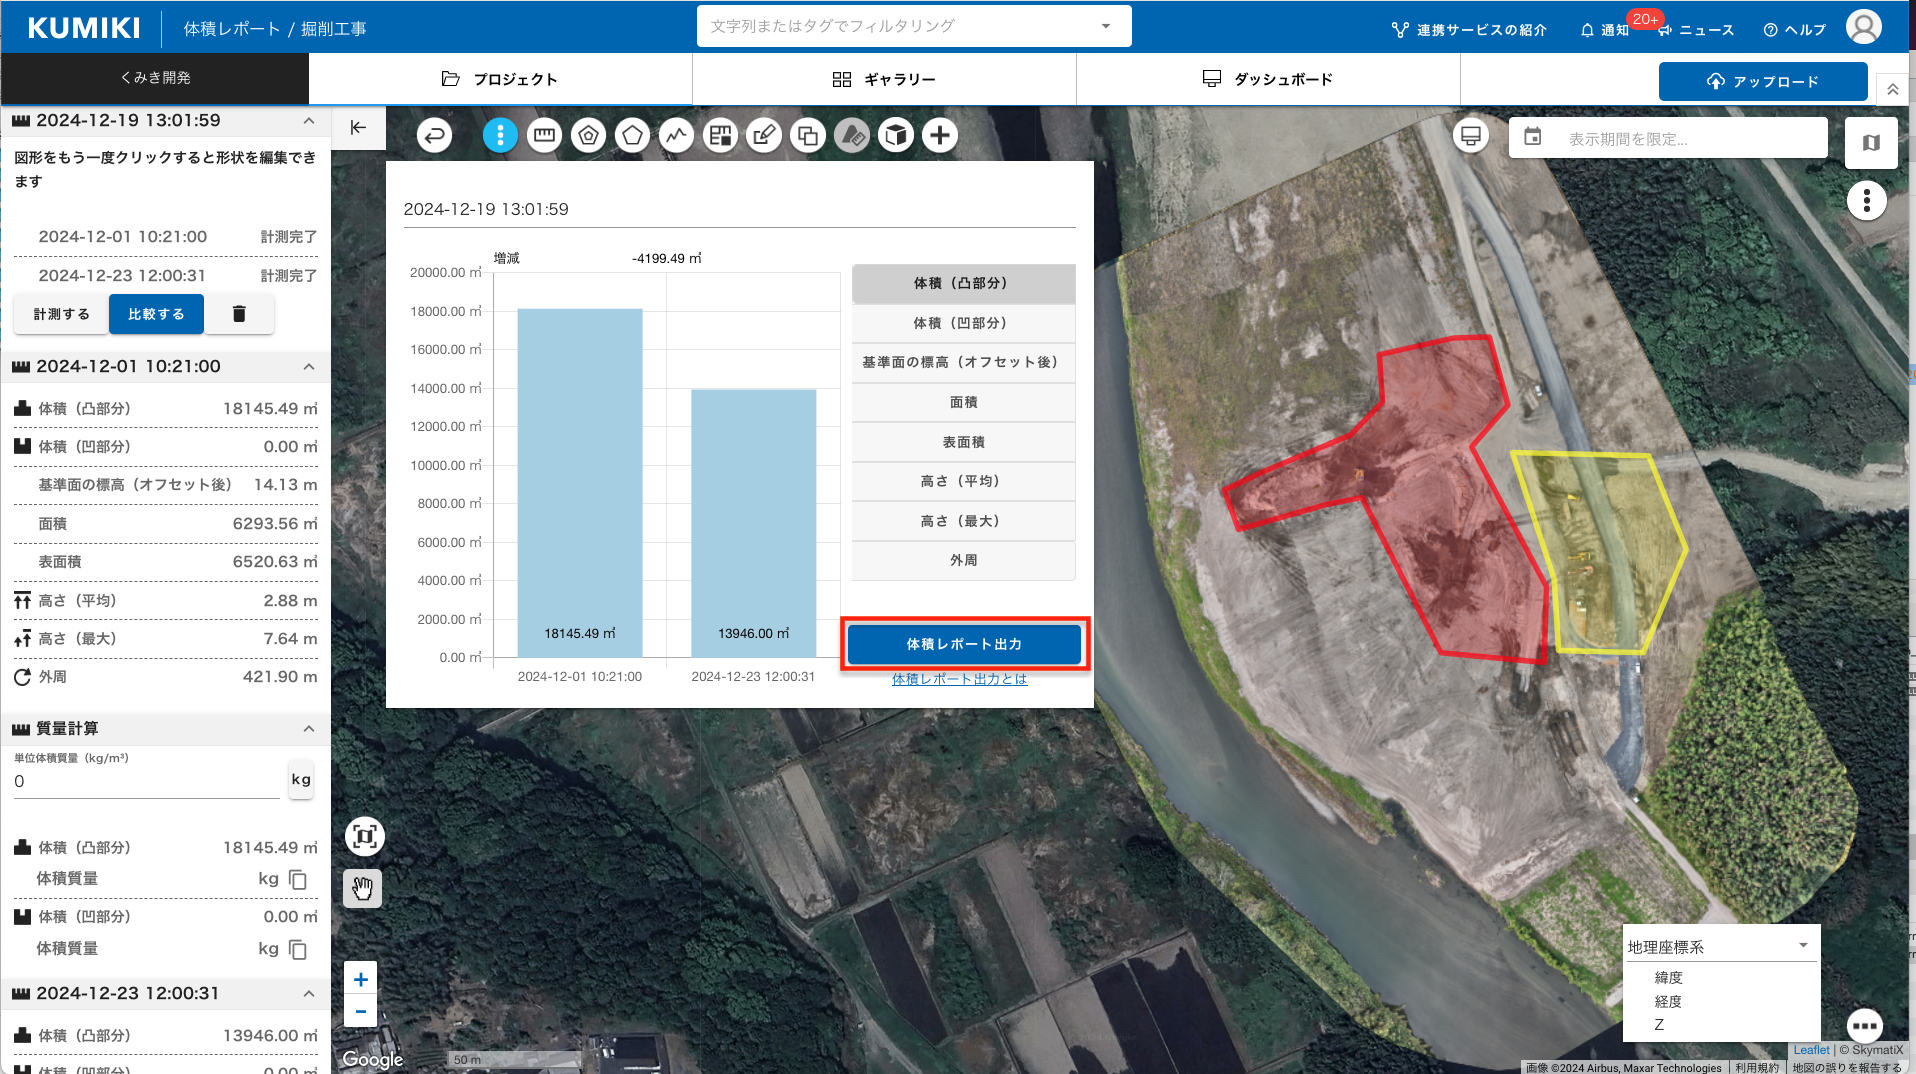1916x1074 pixels.
Task: Switch to the ダッシュボード tab
Action: pos(1268,79)
